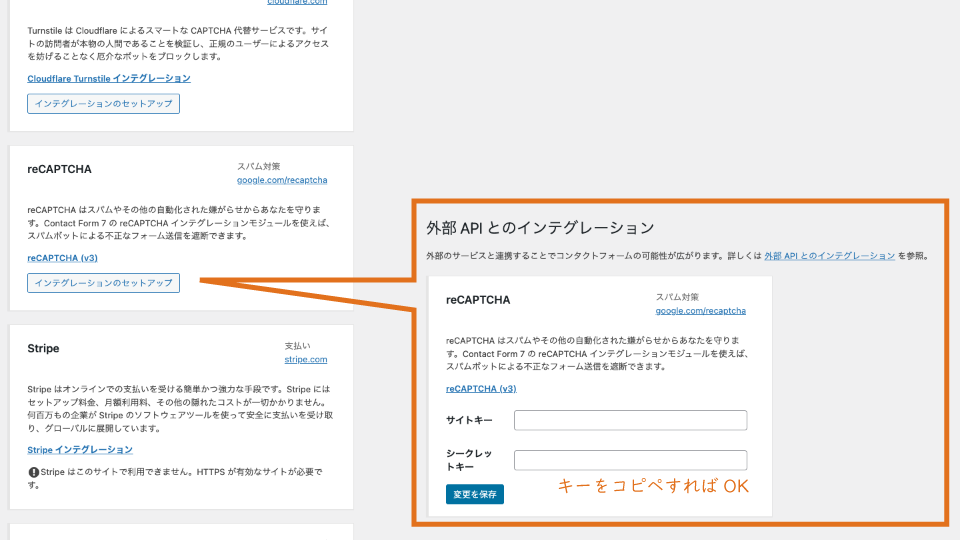
Task: Open the Stripe インテグレーション link
Action: point(80,449)
